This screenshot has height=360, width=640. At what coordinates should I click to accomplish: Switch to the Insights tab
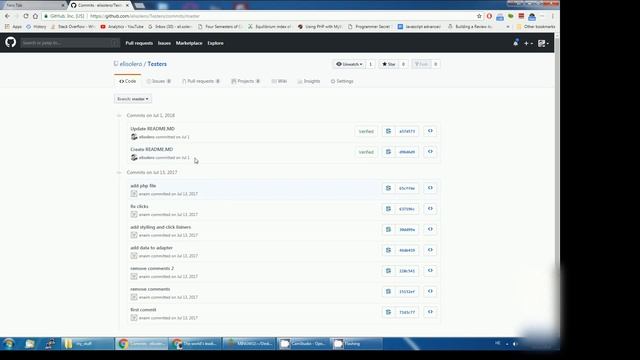coord(309,81)
